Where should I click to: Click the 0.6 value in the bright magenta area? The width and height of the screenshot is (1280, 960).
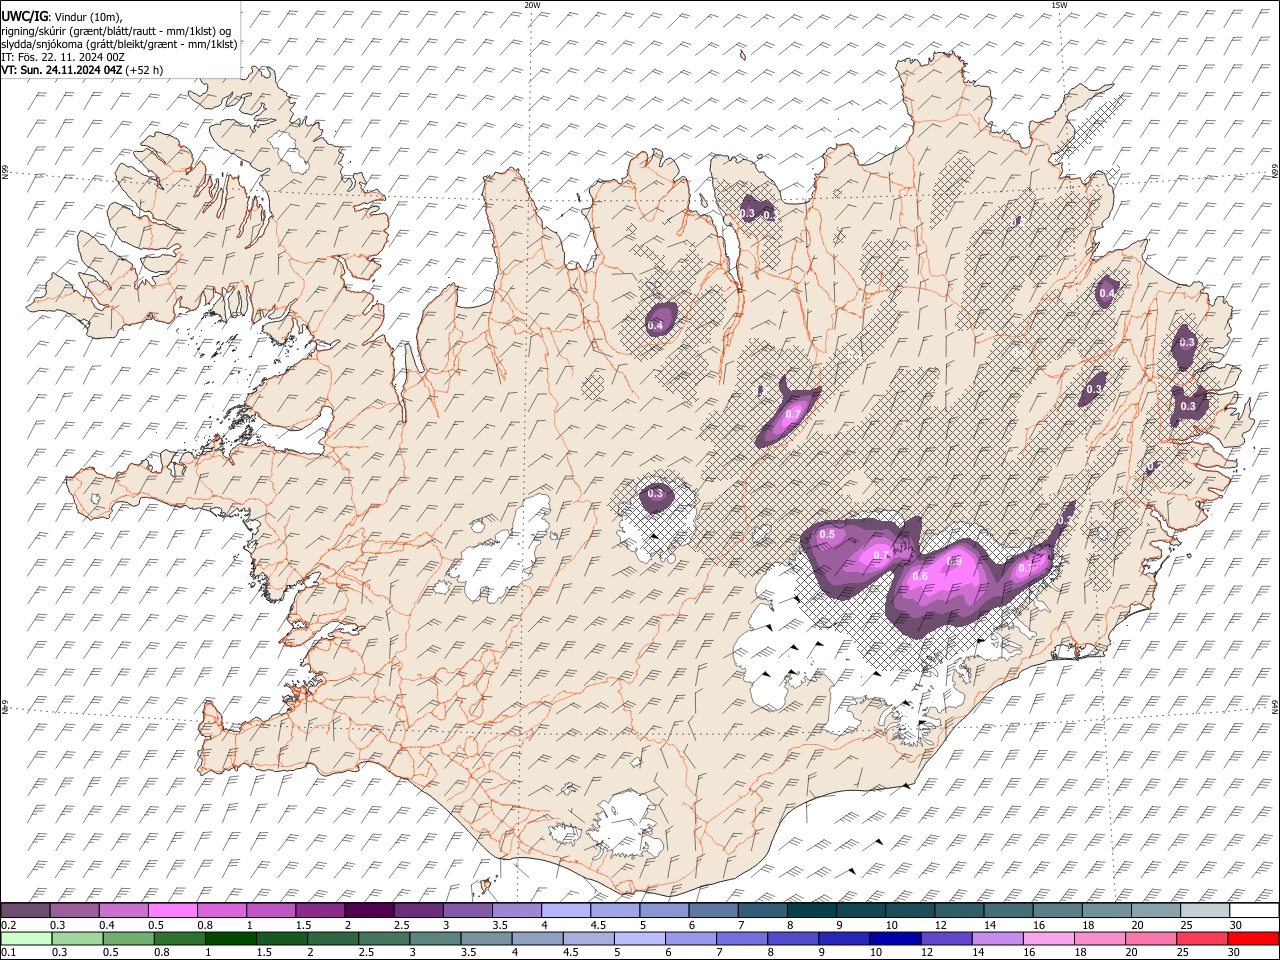(920, 577)
